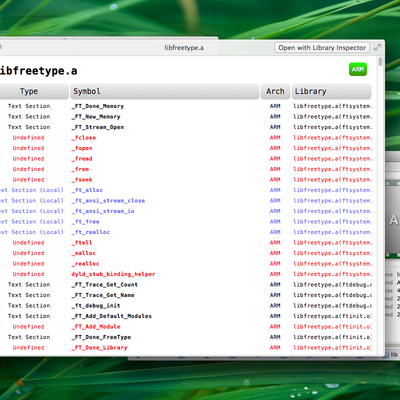Sort by the Arch column header
The width and height of the screenshot is (400, 400).
coord(275,91)
